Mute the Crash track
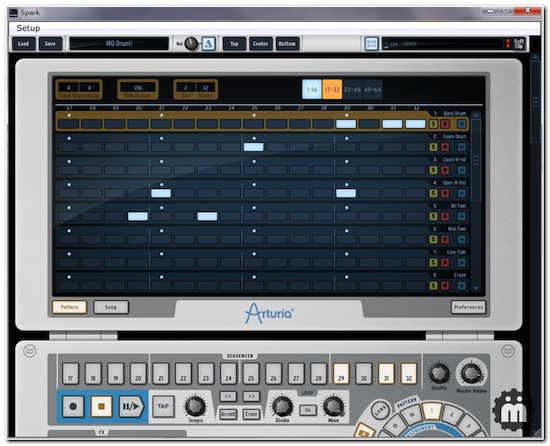 [445, 286]
